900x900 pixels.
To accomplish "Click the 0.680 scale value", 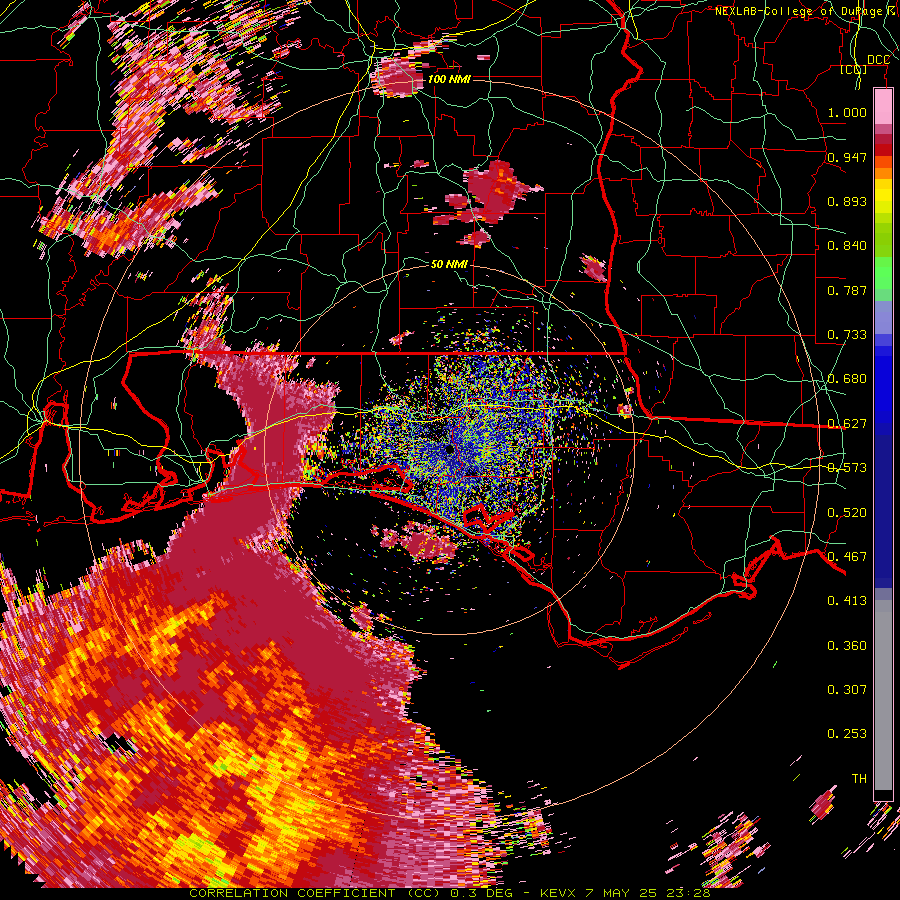I will point(847,379).
